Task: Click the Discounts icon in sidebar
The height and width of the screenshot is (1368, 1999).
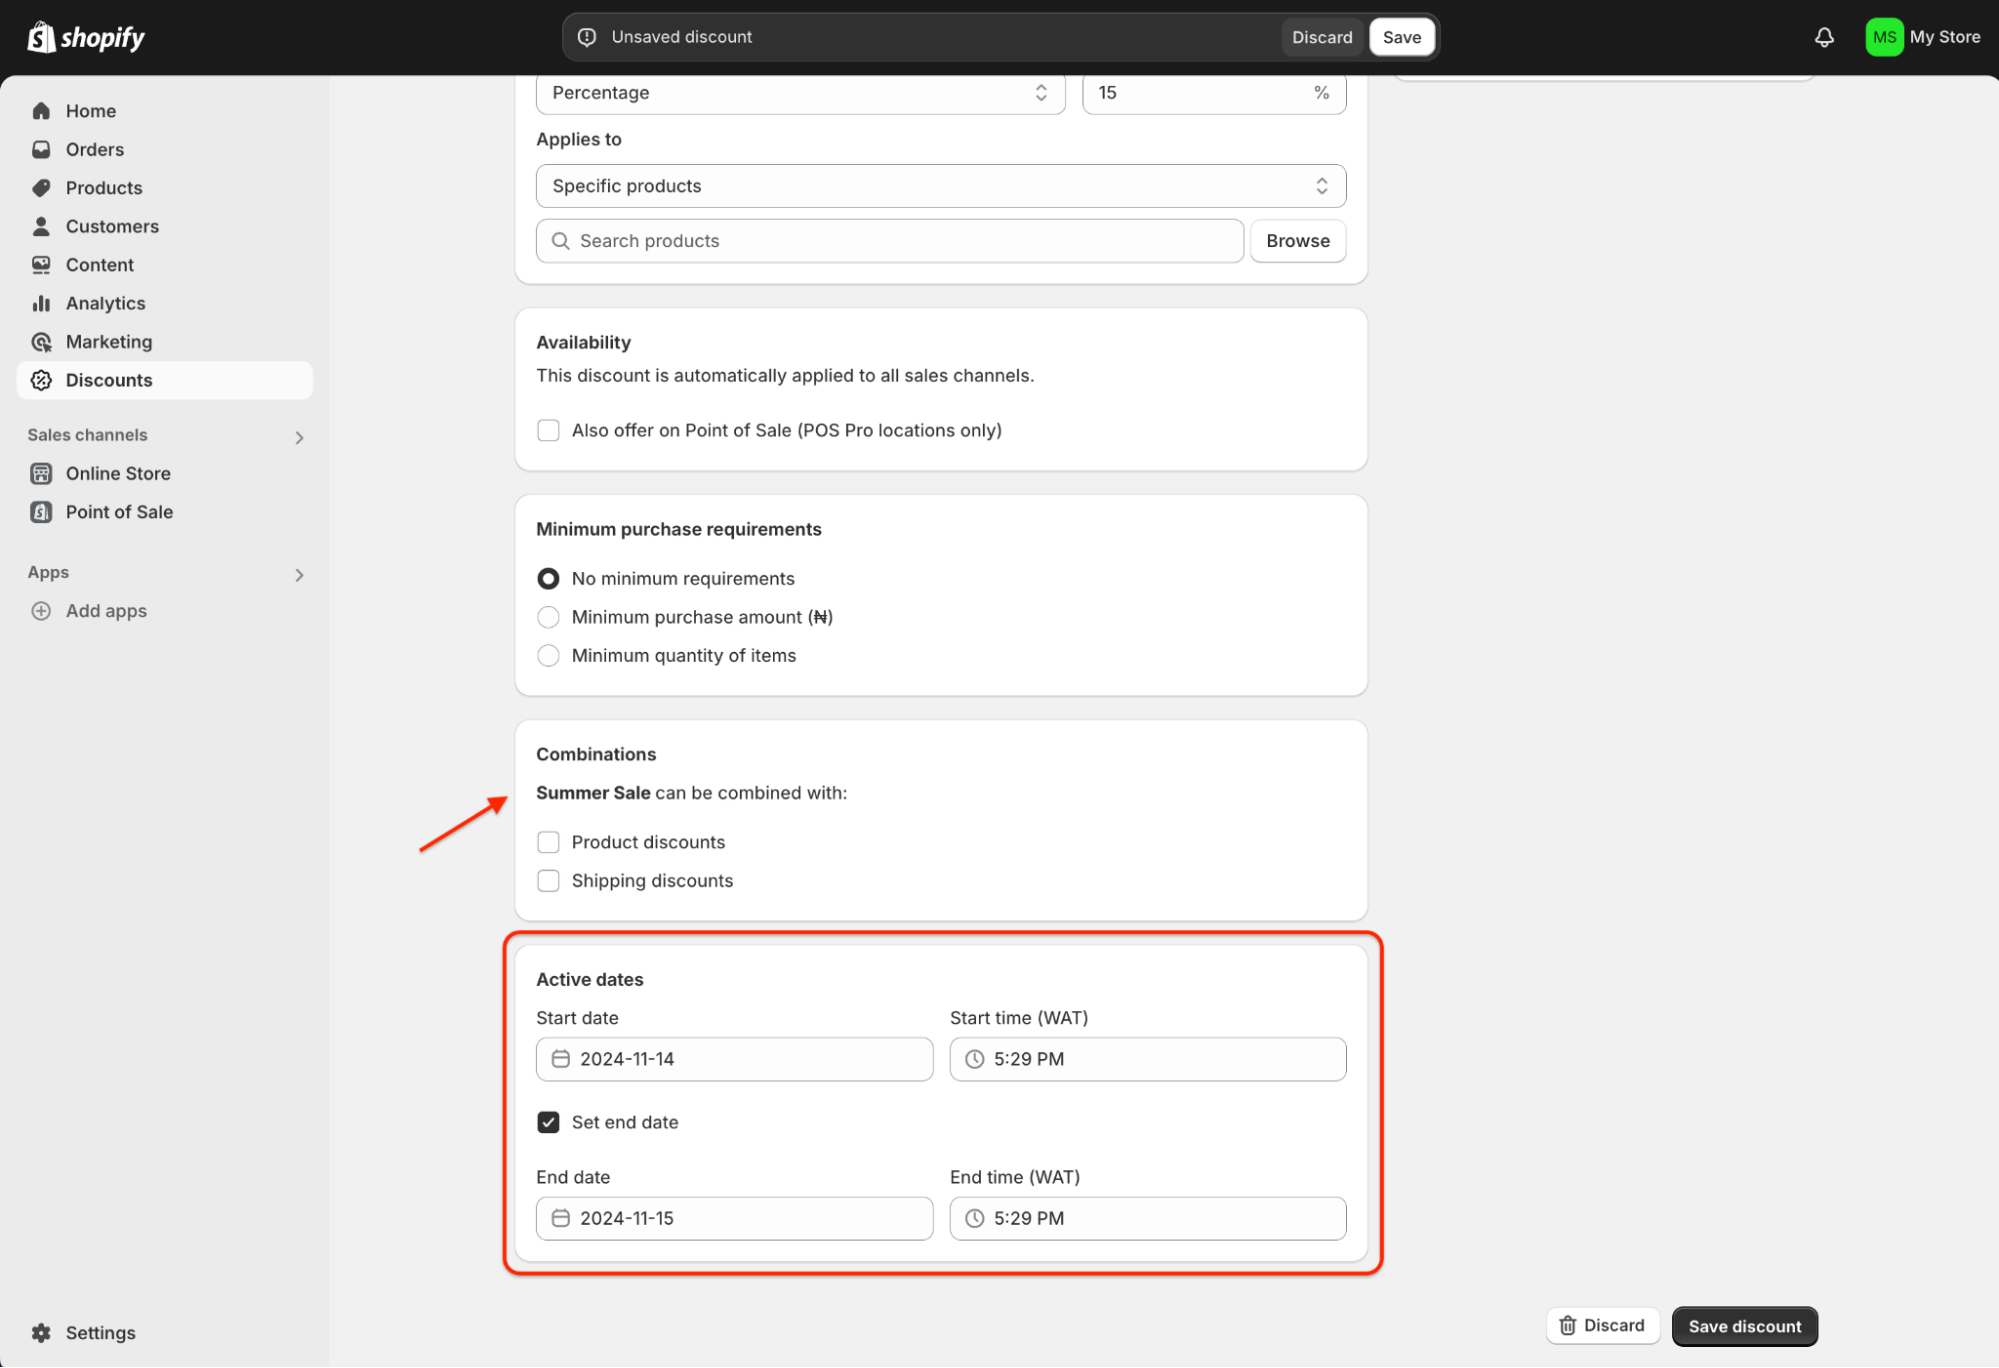Action: click(x=41, y=380)
